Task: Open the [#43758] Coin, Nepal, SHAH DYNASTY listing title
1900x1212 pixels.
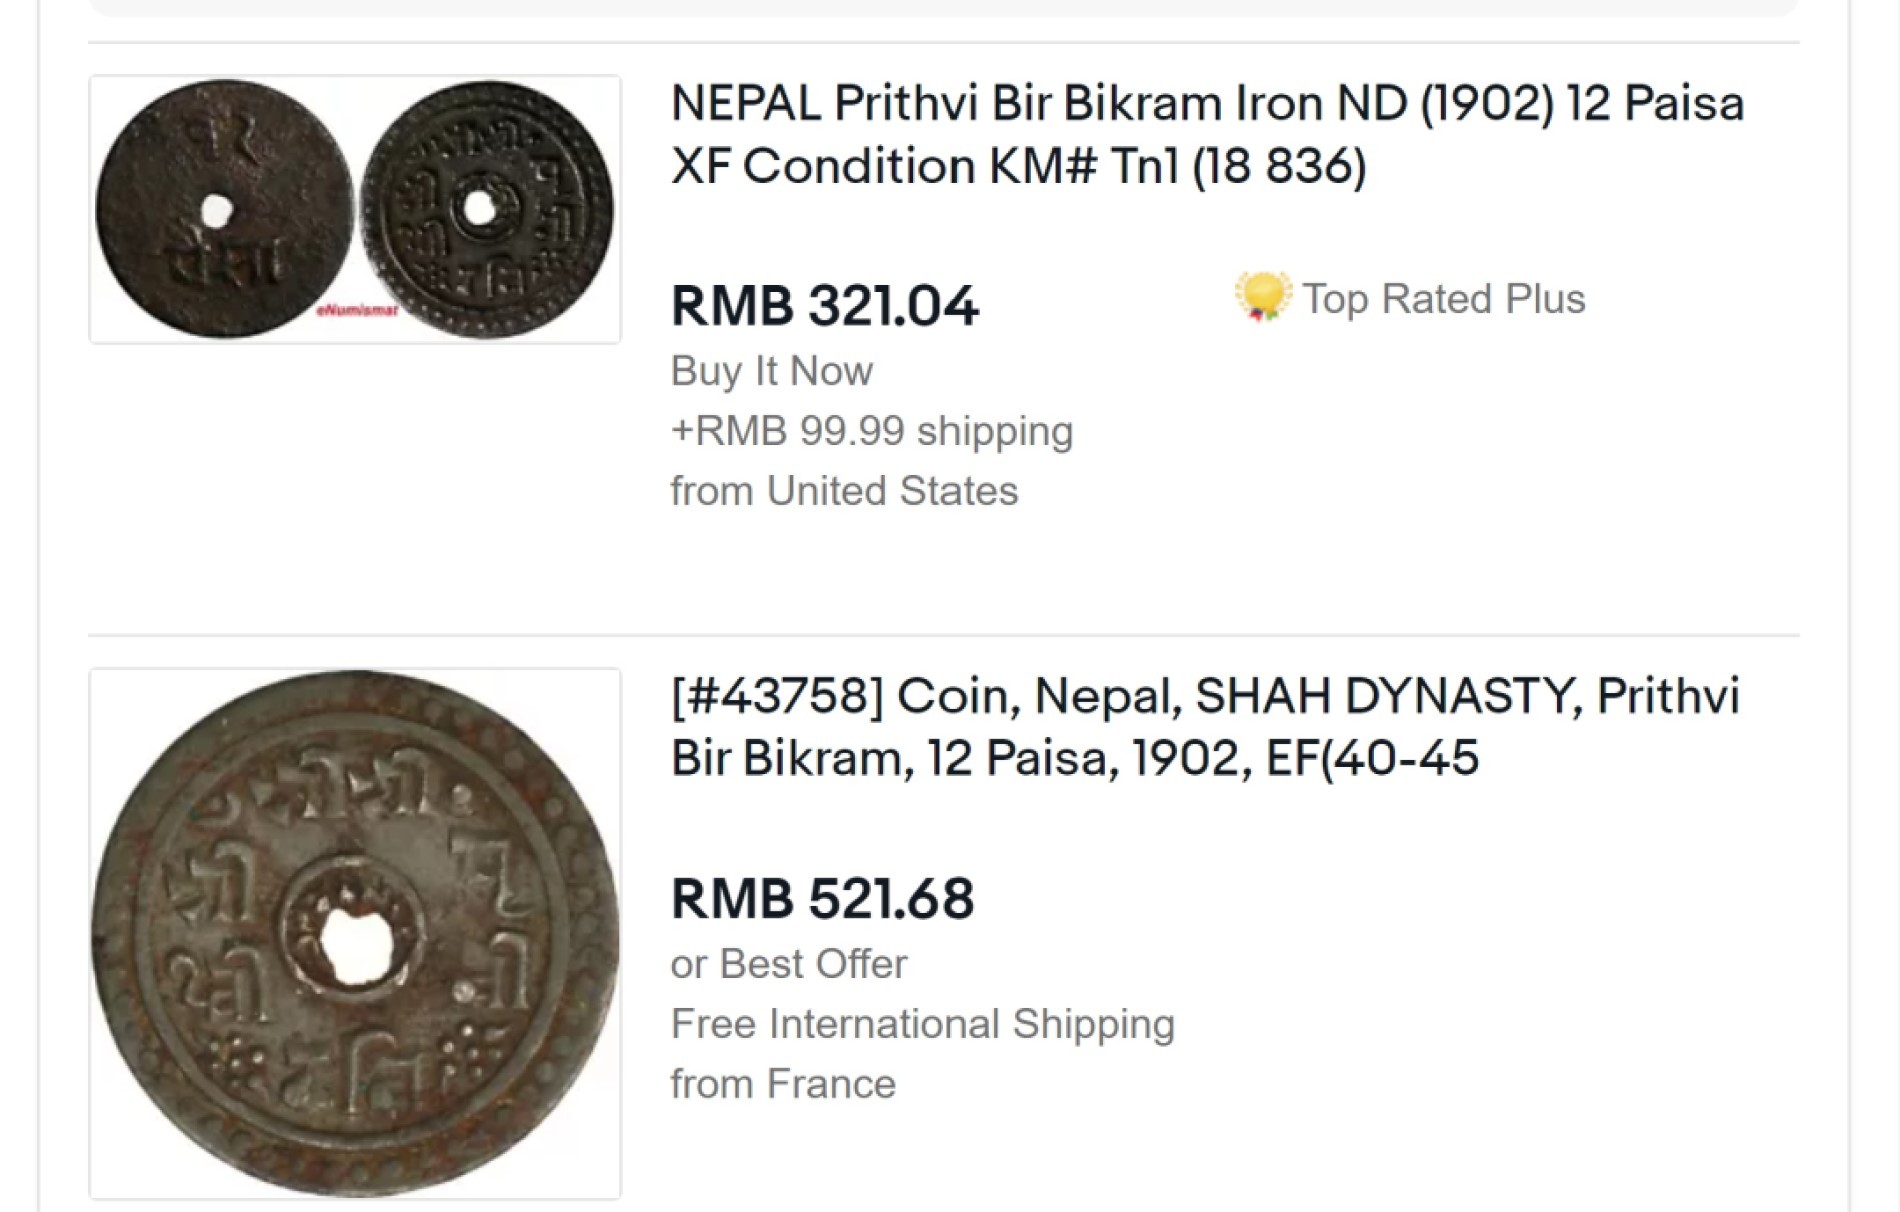Action: pos(1205,727)
